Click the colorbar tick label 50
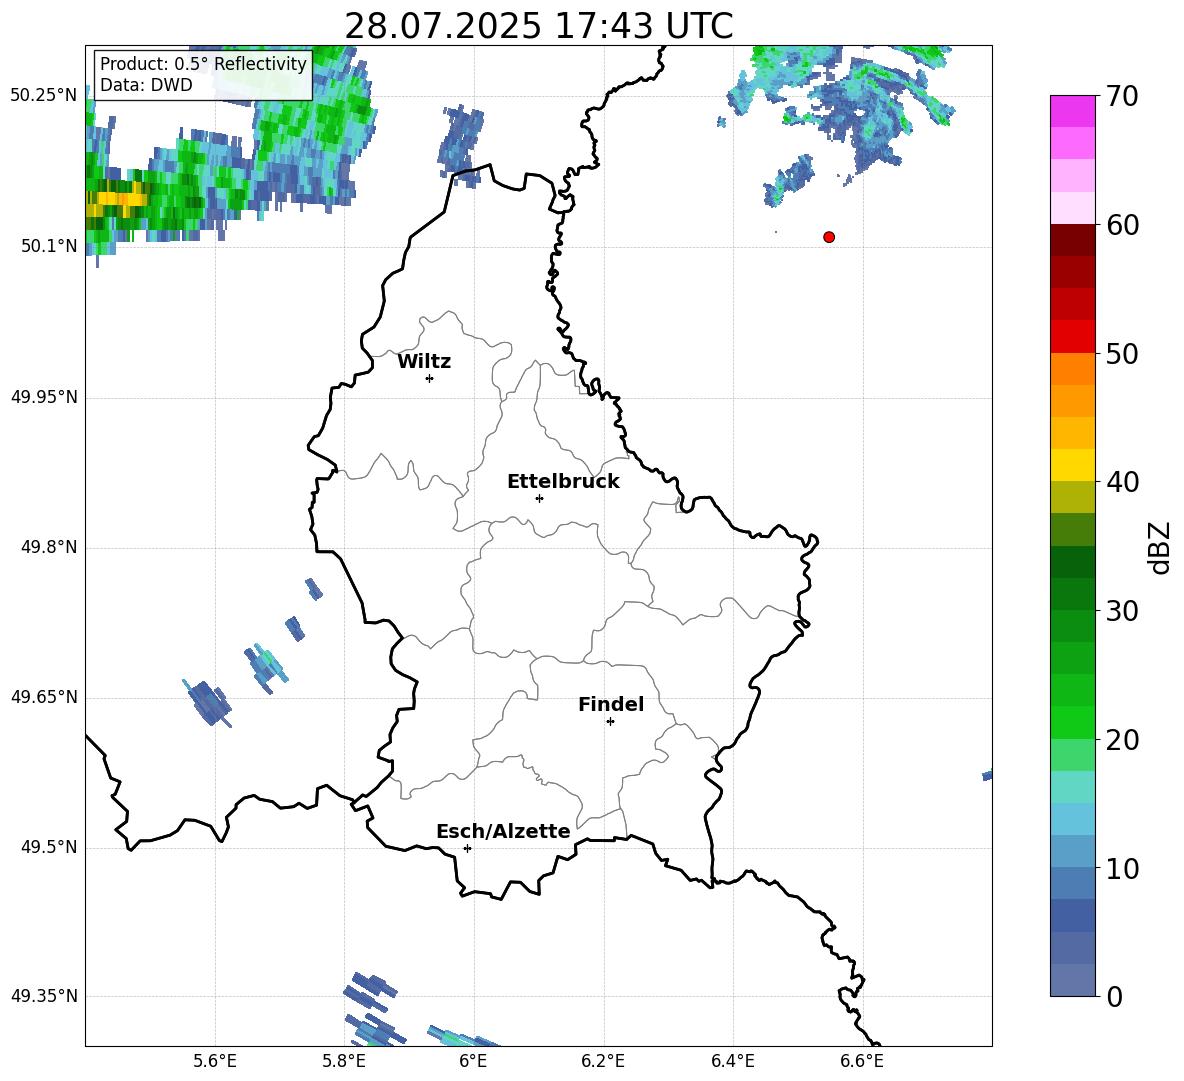Viewport: 1184px width, 1081px height. tap(1122, 354)
